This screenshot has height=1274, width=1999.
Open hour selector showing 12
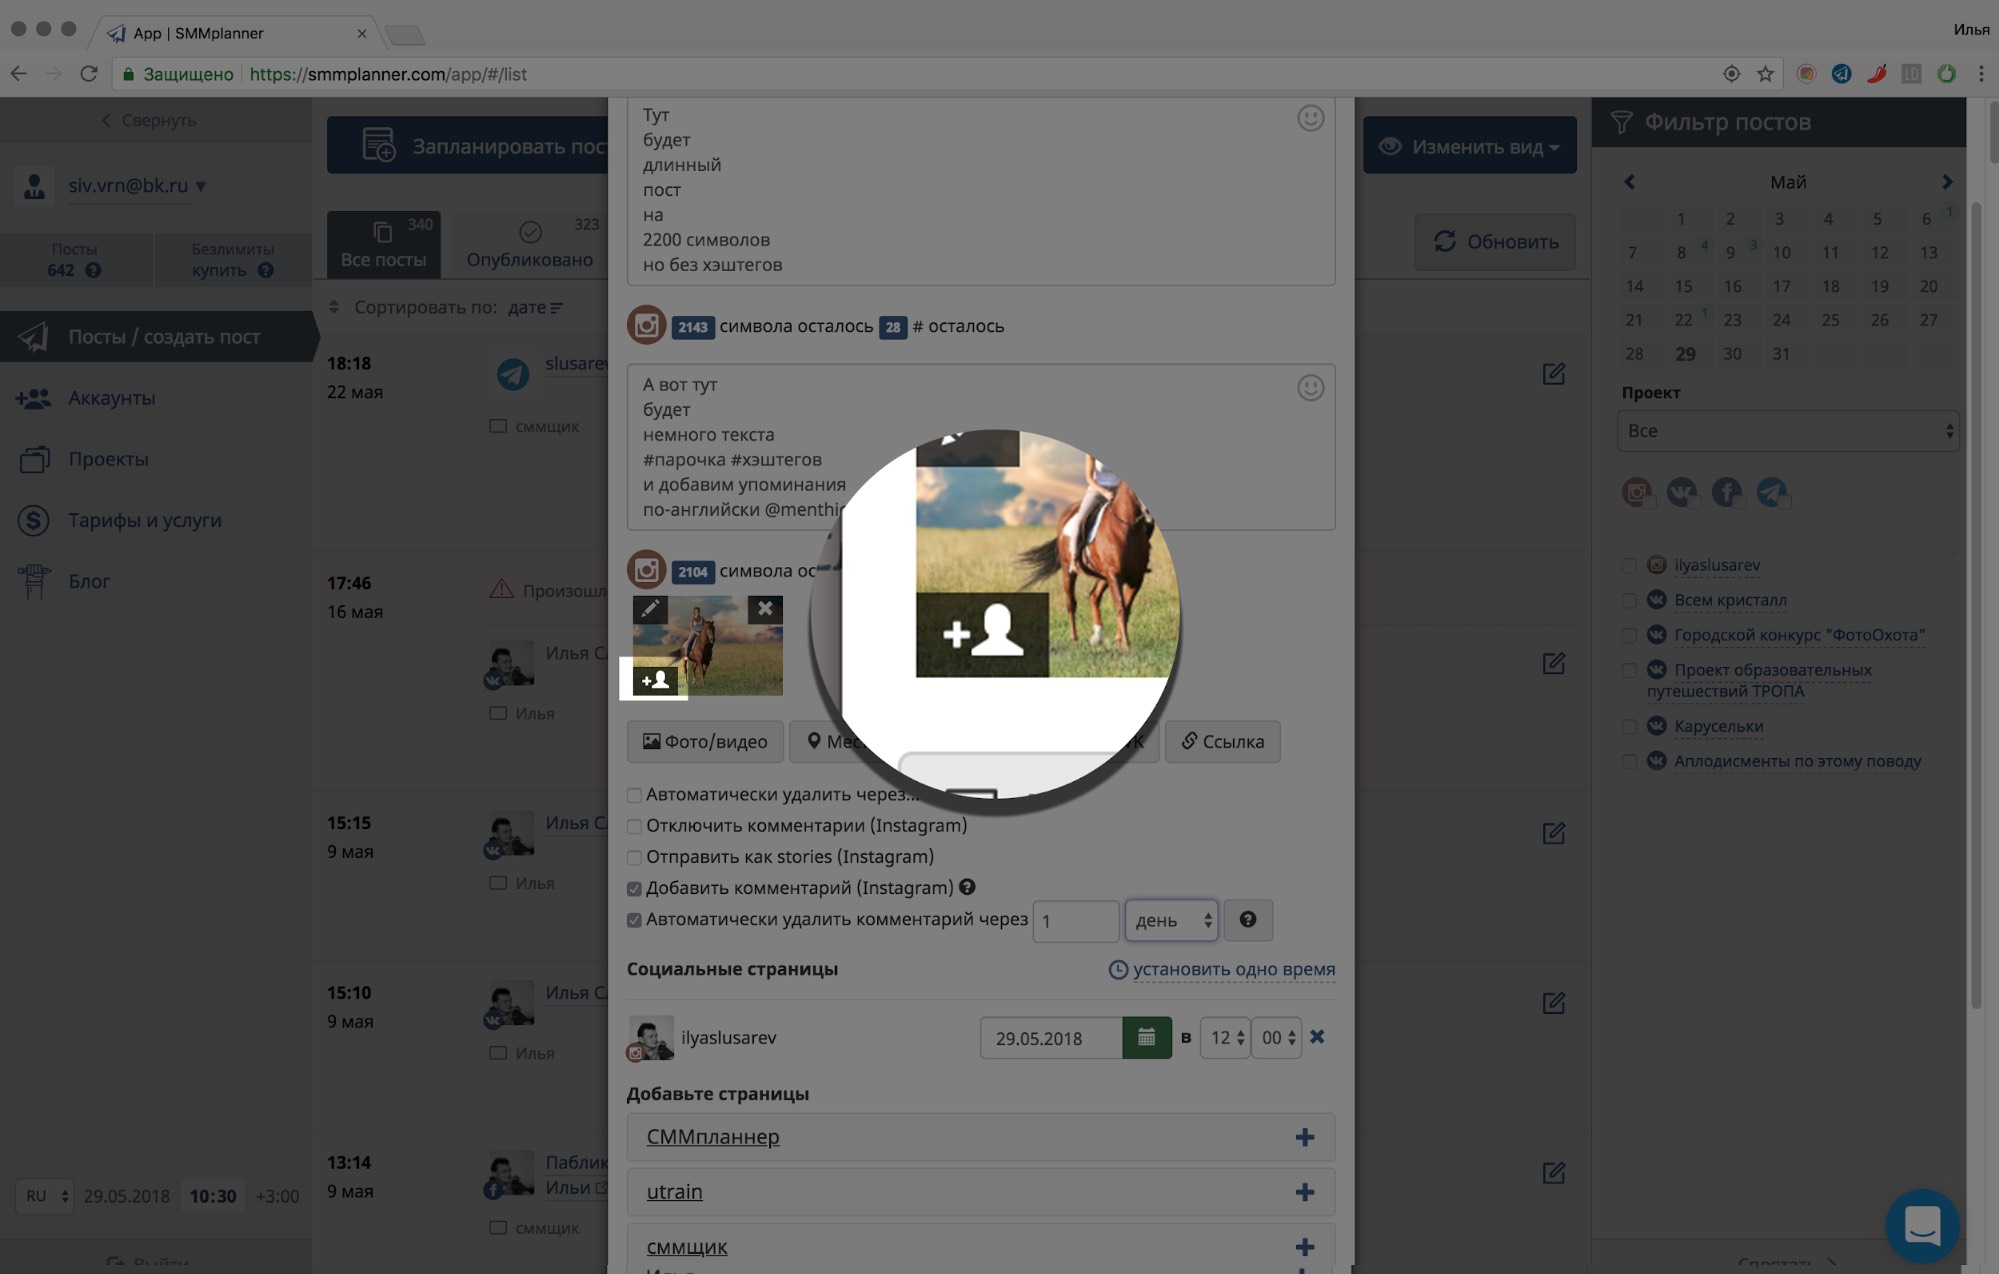pyautogui.click(x=1225, y=1038)
